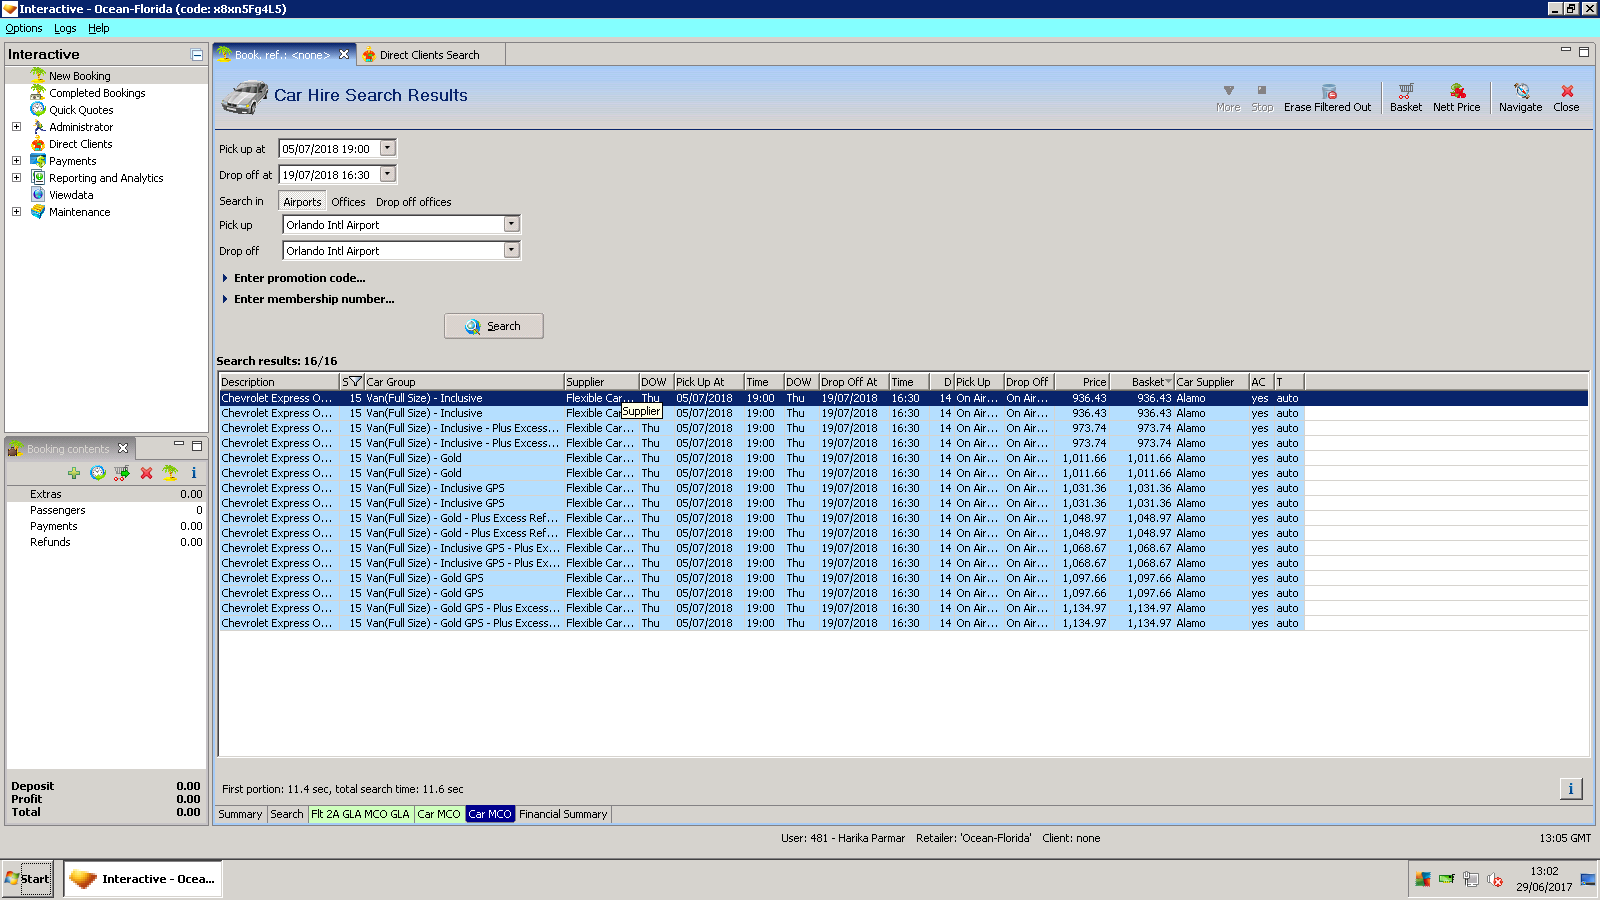Click the green plus icon in Booking contents

coord(74,473)
